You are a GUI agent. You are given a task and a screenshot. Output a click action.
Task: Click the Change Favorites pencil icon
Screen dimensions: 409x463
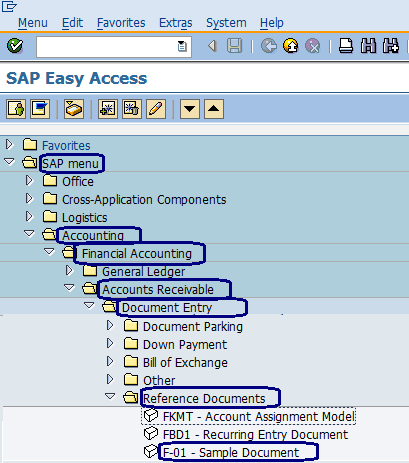pos(156,109)
